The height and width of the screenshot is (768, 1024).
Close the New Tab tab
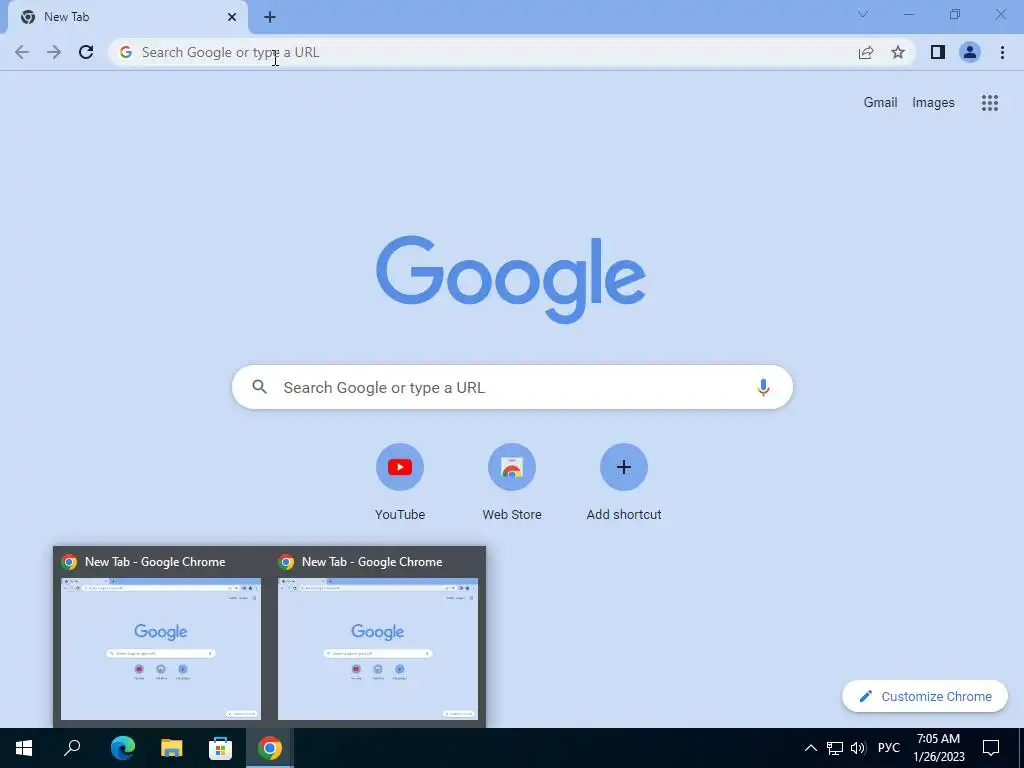coord(232,17)
